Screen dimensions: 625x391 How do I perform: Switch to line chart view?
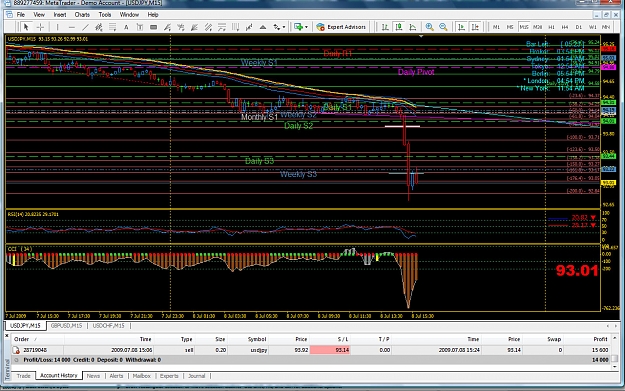[x=413, y=27]
